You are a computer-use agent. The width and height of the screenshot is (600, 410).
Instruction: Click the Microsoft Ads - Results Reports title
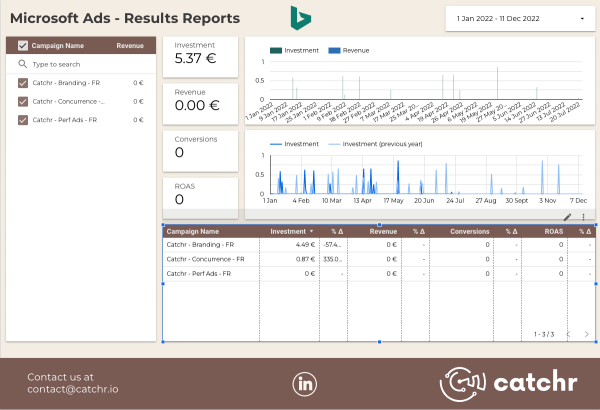(125, 18)
